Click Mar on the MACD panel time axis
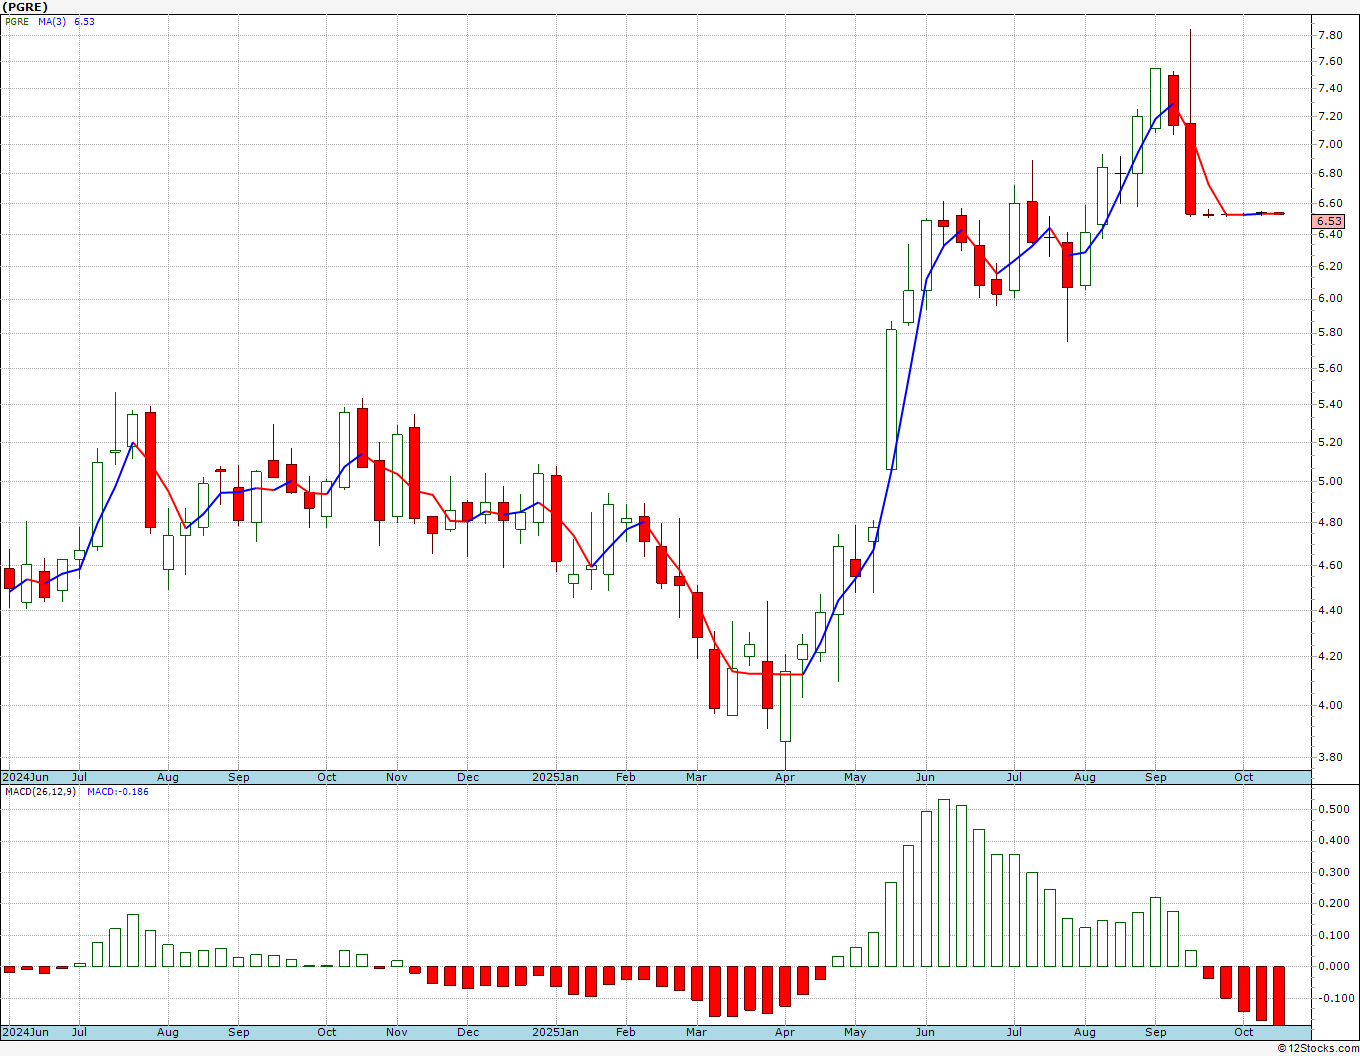This screenshot has width=1360, height=1056. [697, 1032]
